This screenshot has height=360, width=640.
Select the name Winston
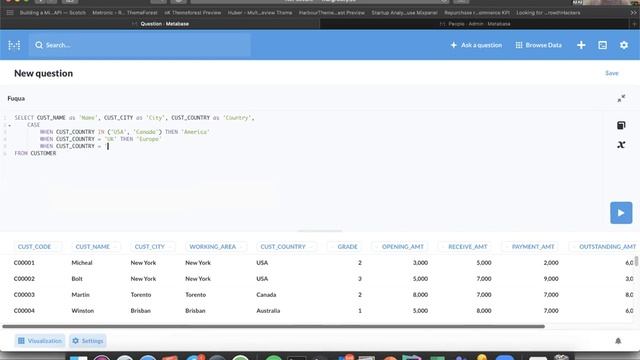pos(82,311)
